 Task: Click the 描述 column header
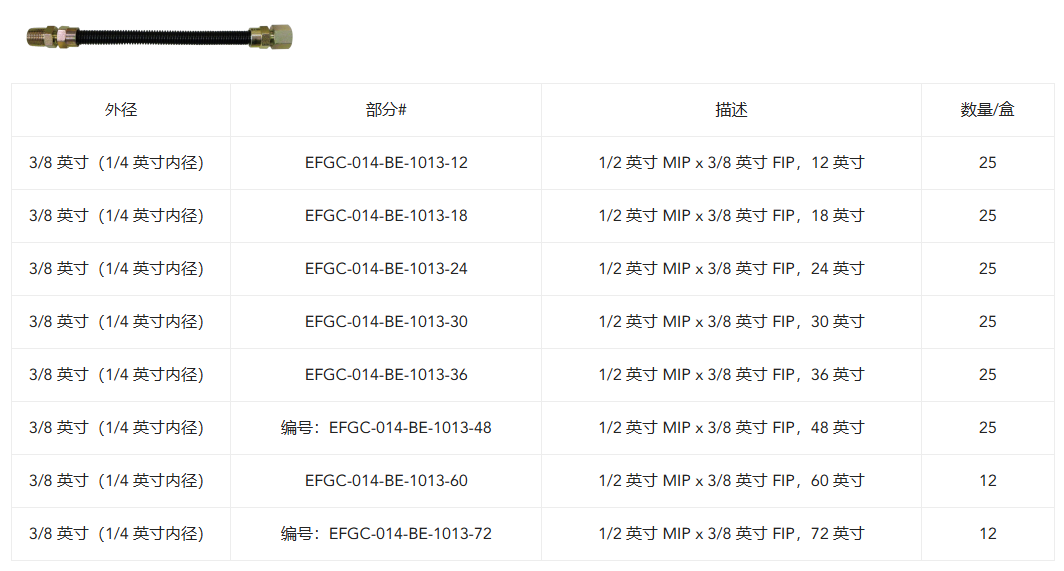click(x=732, y=110)
